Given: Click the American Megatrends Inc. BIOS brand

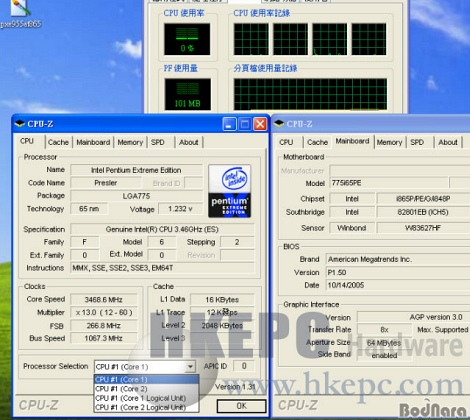Looking at the screenshot, I should click(398, 259).
